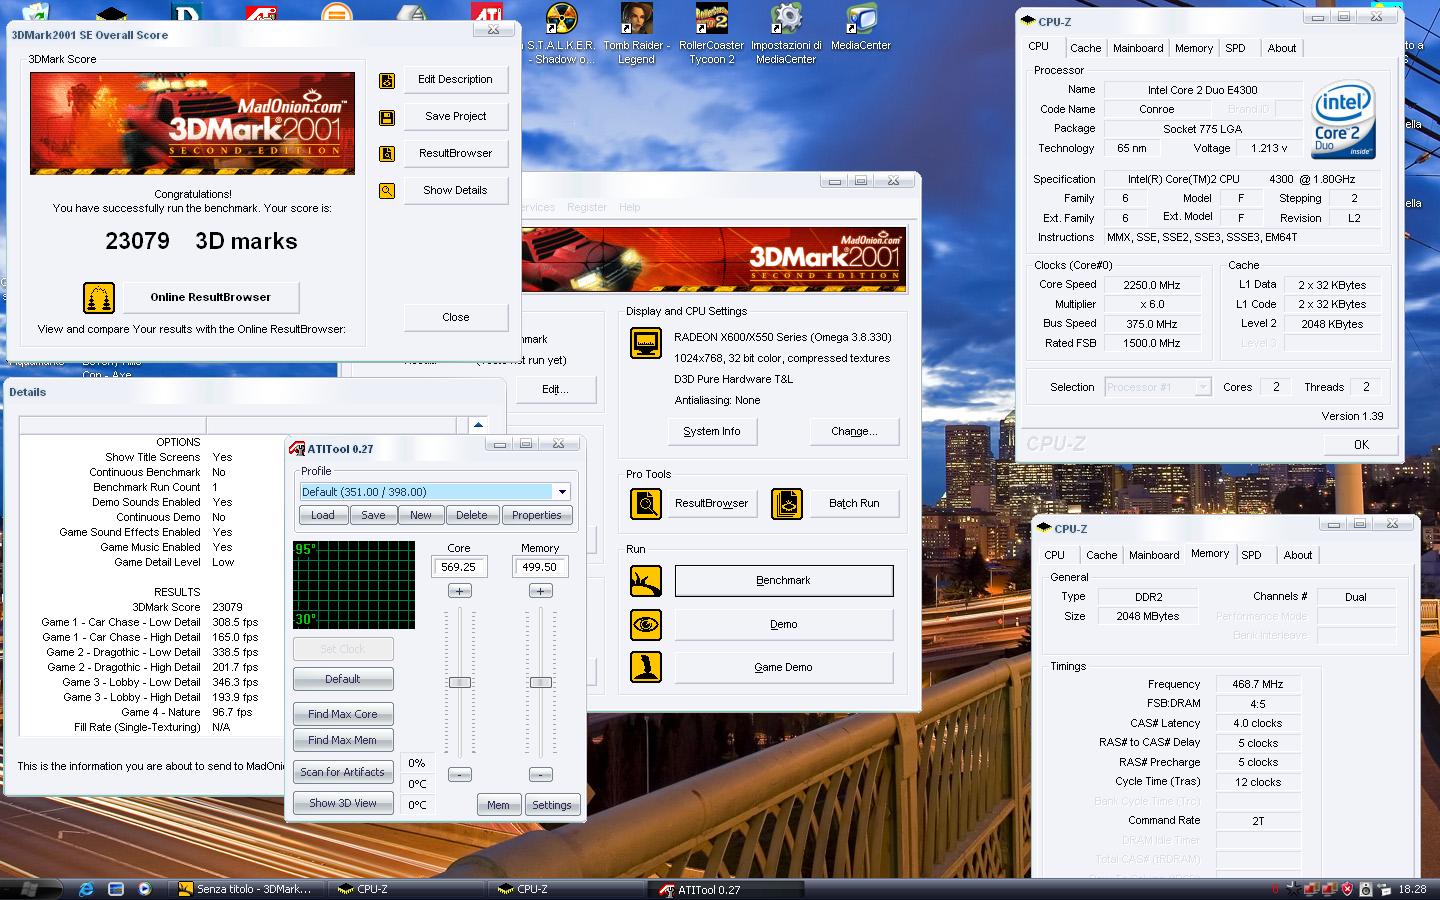The height and width of the screenshot is (900, 1440).
Task: Click the monitor icon in Display and CPU Settings
Action: 646,343
